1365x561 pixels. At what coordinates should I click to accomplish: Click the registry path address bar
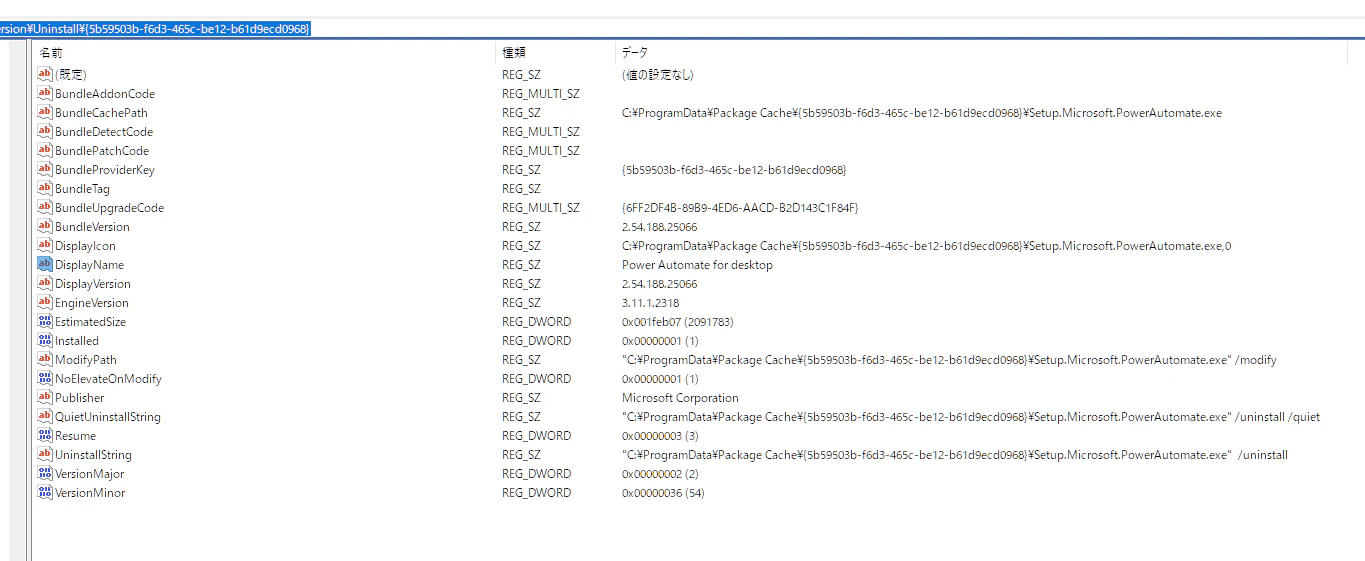[x=682, y=28]
